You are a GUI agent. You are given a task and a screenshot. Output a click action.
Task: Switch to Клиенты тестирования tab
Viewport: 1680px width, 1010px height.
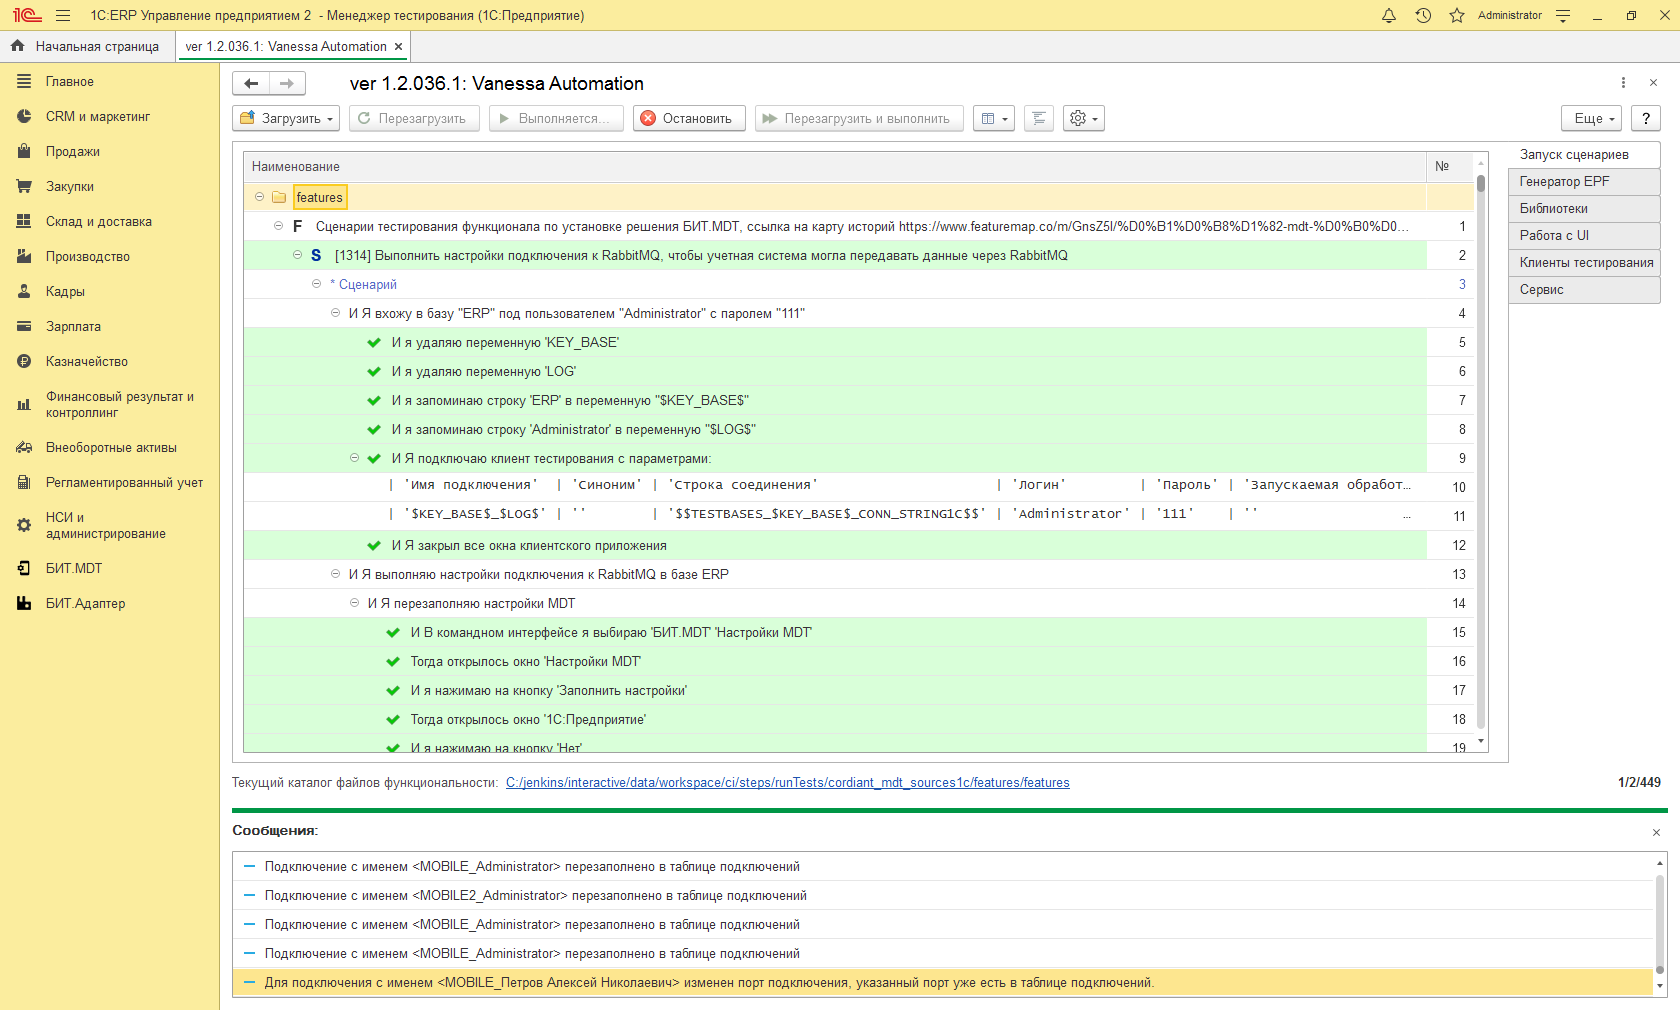pyautogui.click(x=1584, y=263)
